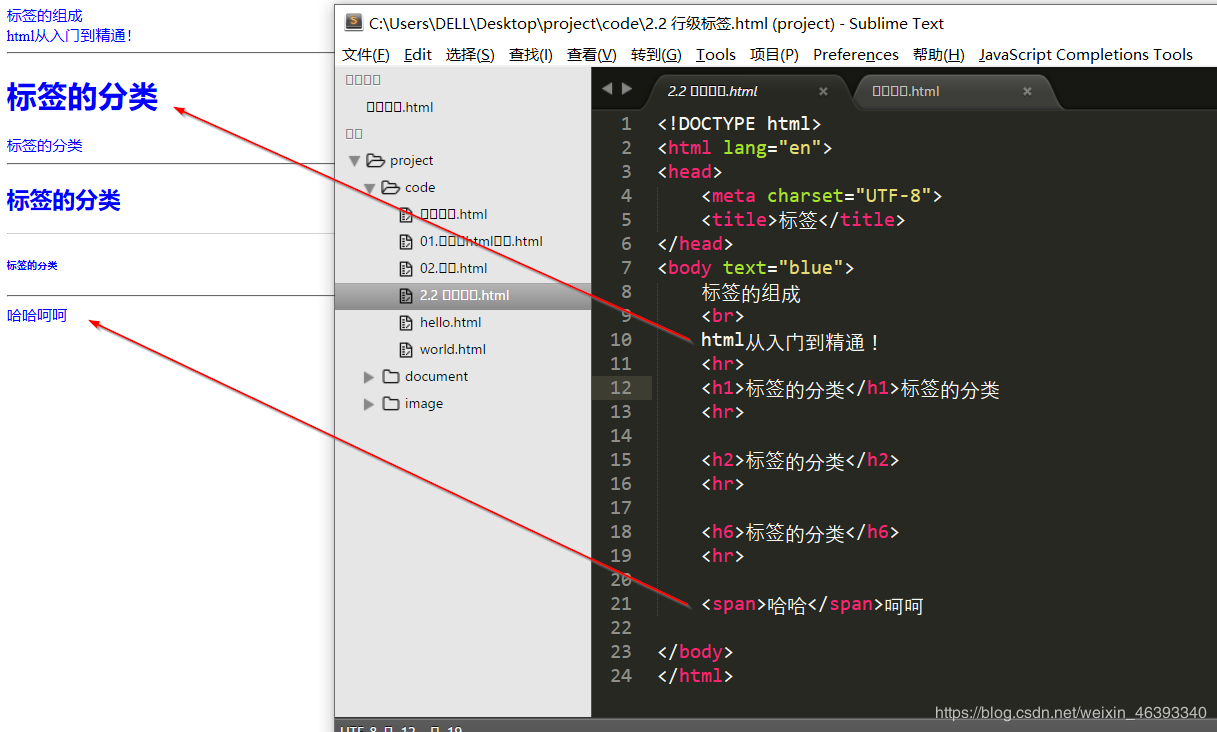The height and width of the screenshot is (732, 1217).
Task: Click the file icon beside hello.html
Action: [406, 322]
